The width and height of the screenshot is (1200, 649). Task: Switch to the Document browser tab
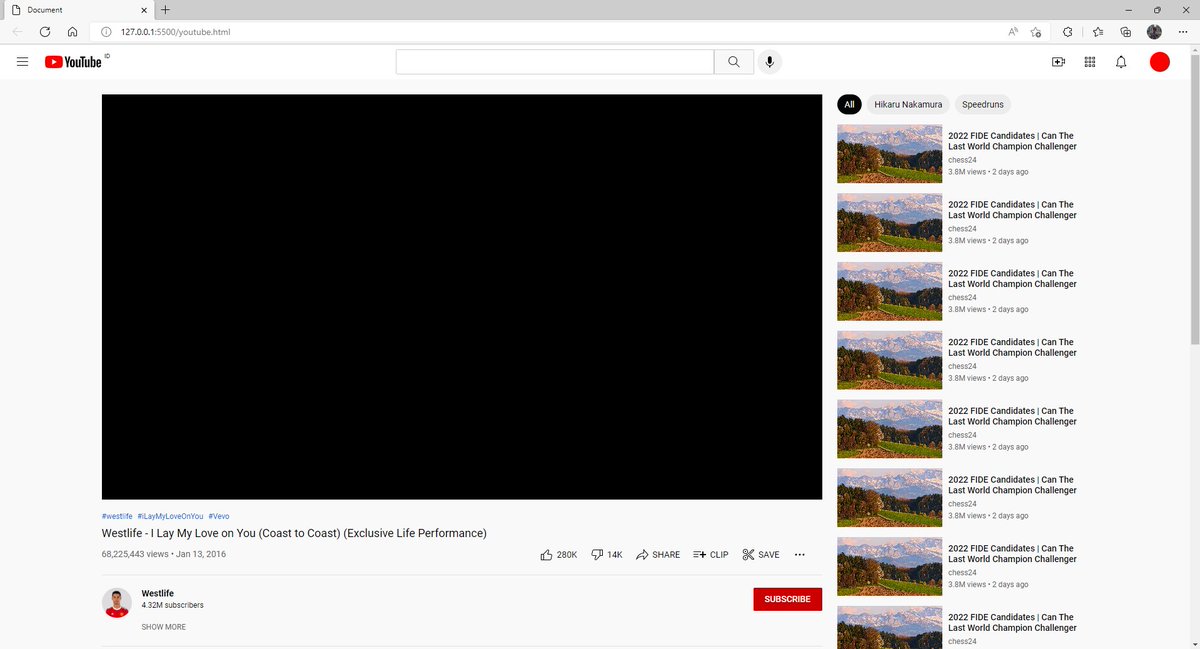tap(77, 9)
